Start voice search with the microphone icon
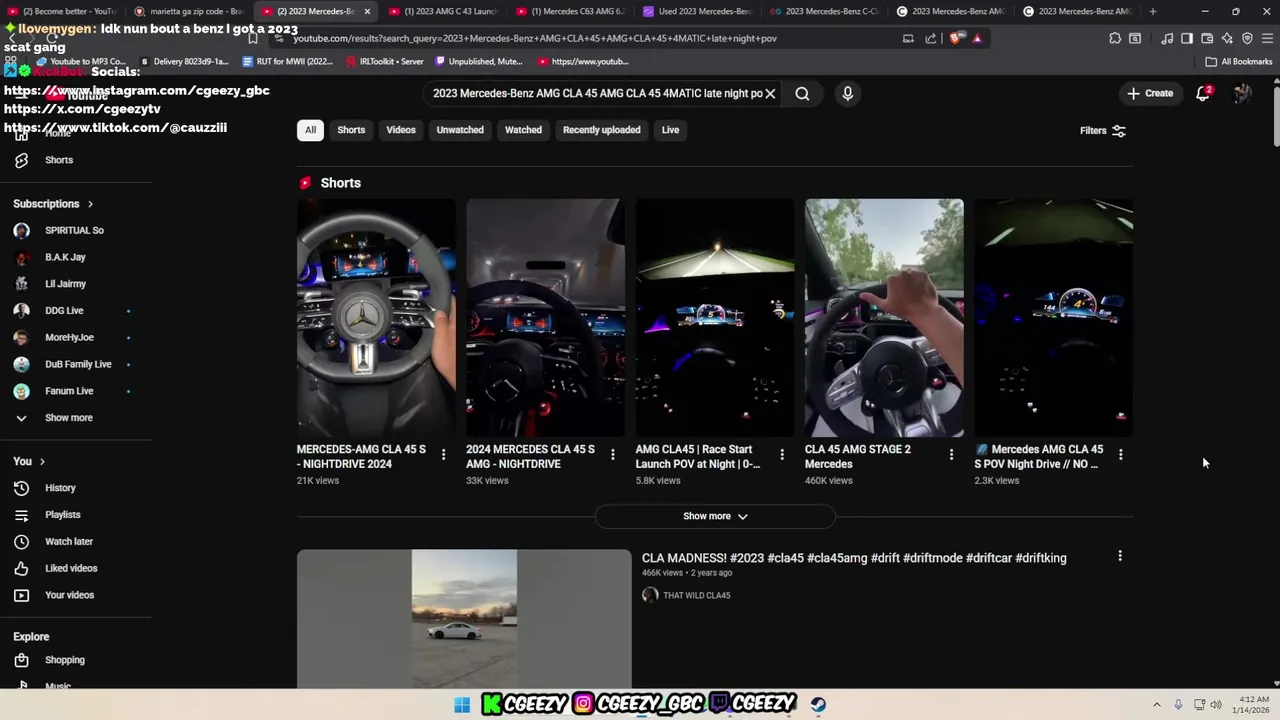Viewport: 1280px width, 720px height. (x=847, y=93)
